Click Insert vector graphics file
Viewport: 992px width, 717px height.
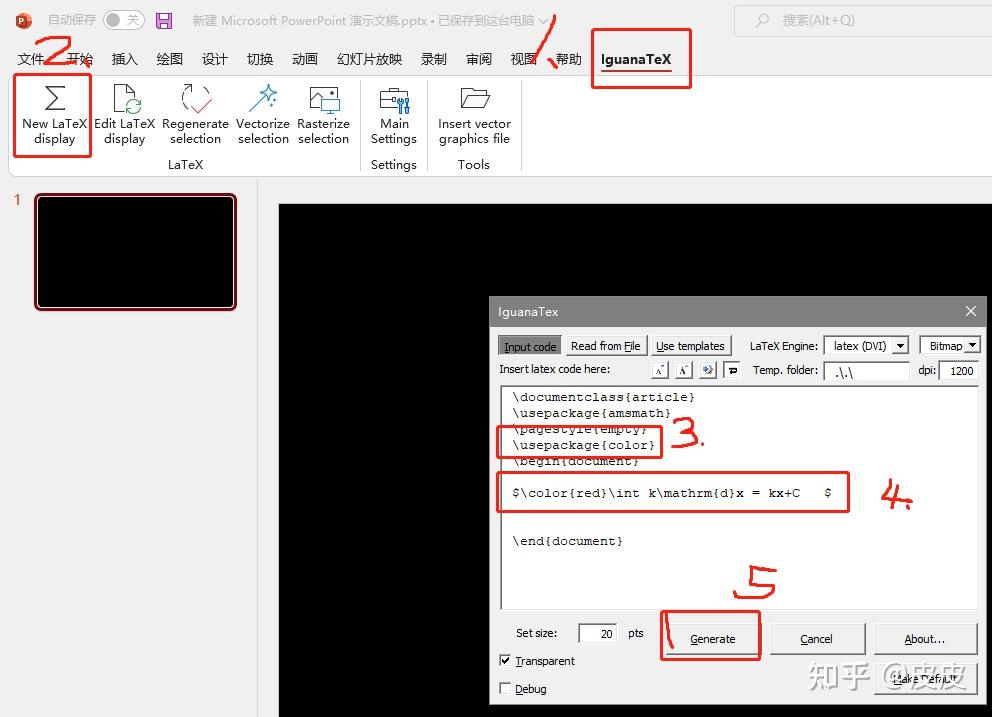click(x=474, y=116)
